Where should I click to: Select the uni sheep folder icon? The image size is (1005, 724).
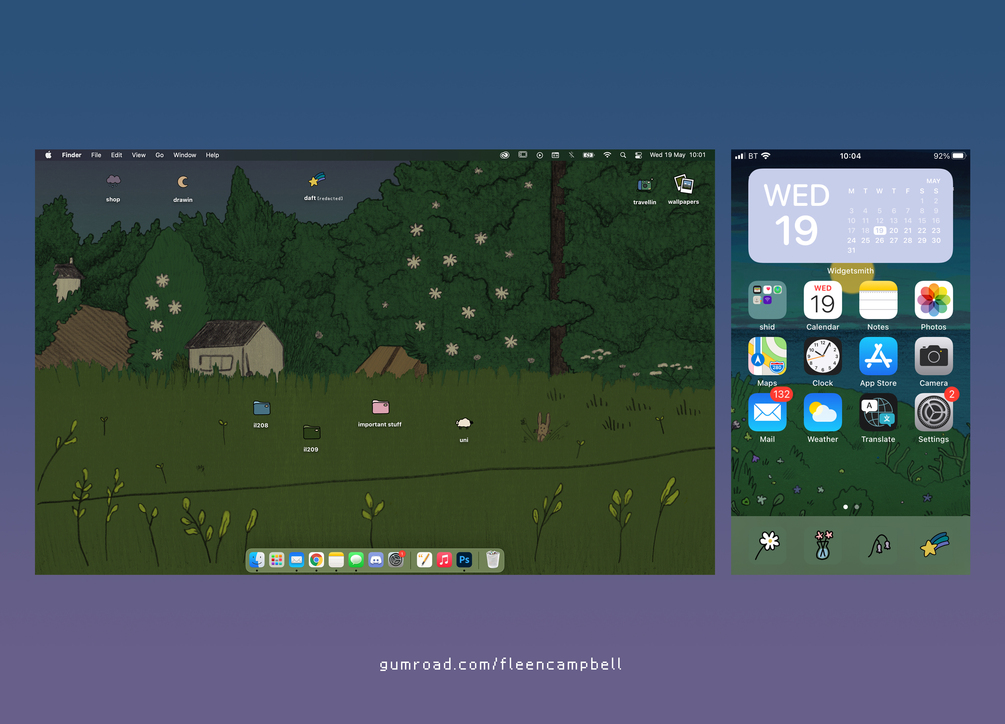click(463, 429)
